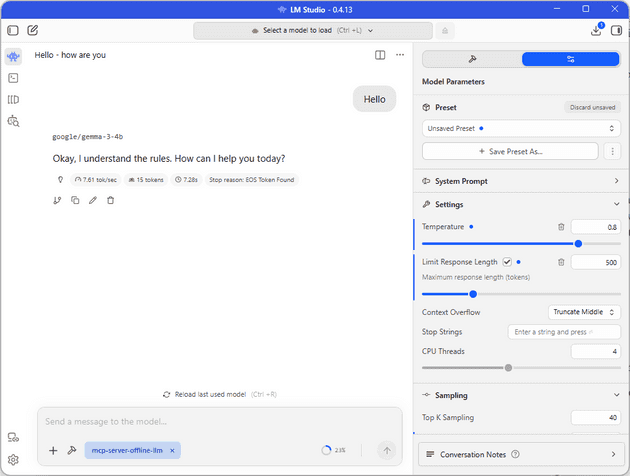
Task: Click the 15 tokens stat
Action: (x=146, y=180)
